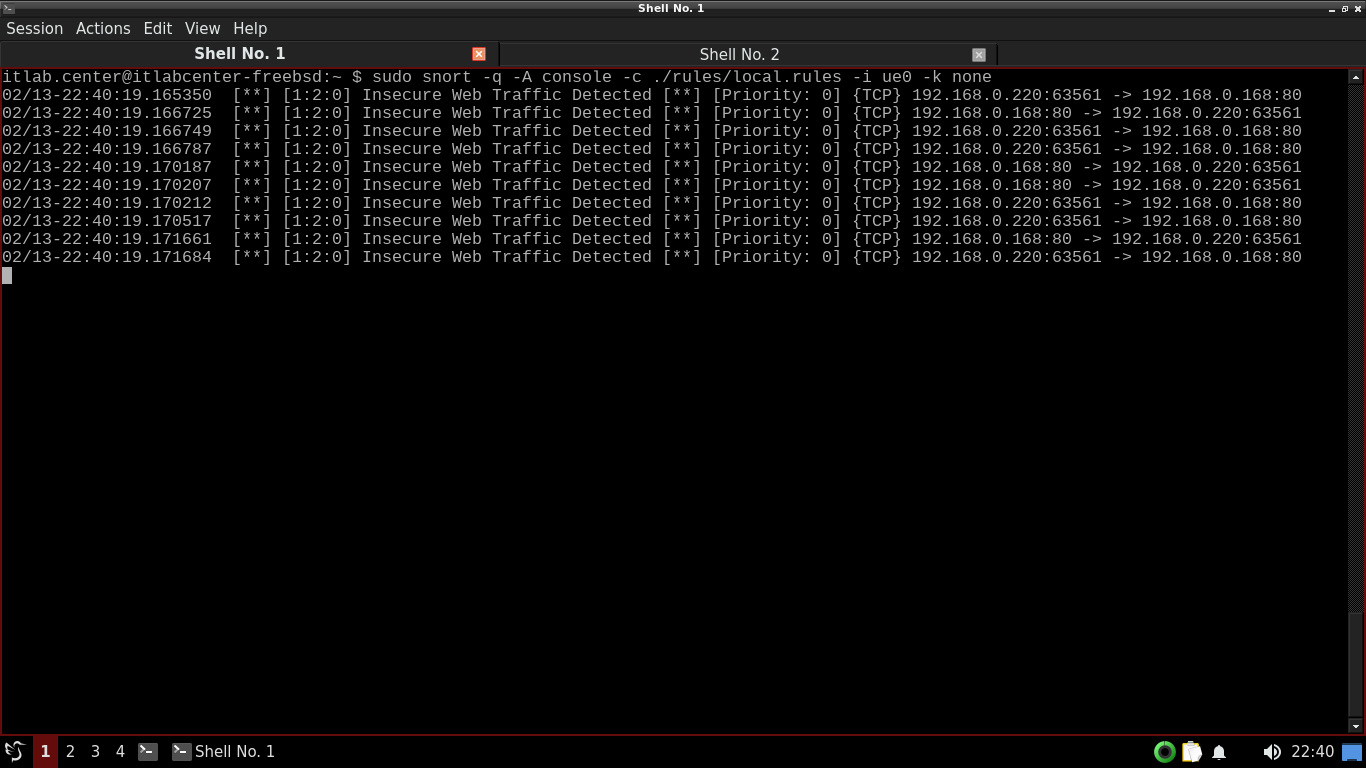Open window menu icon in title bar
1366x768 pixels.
point(8,8)
